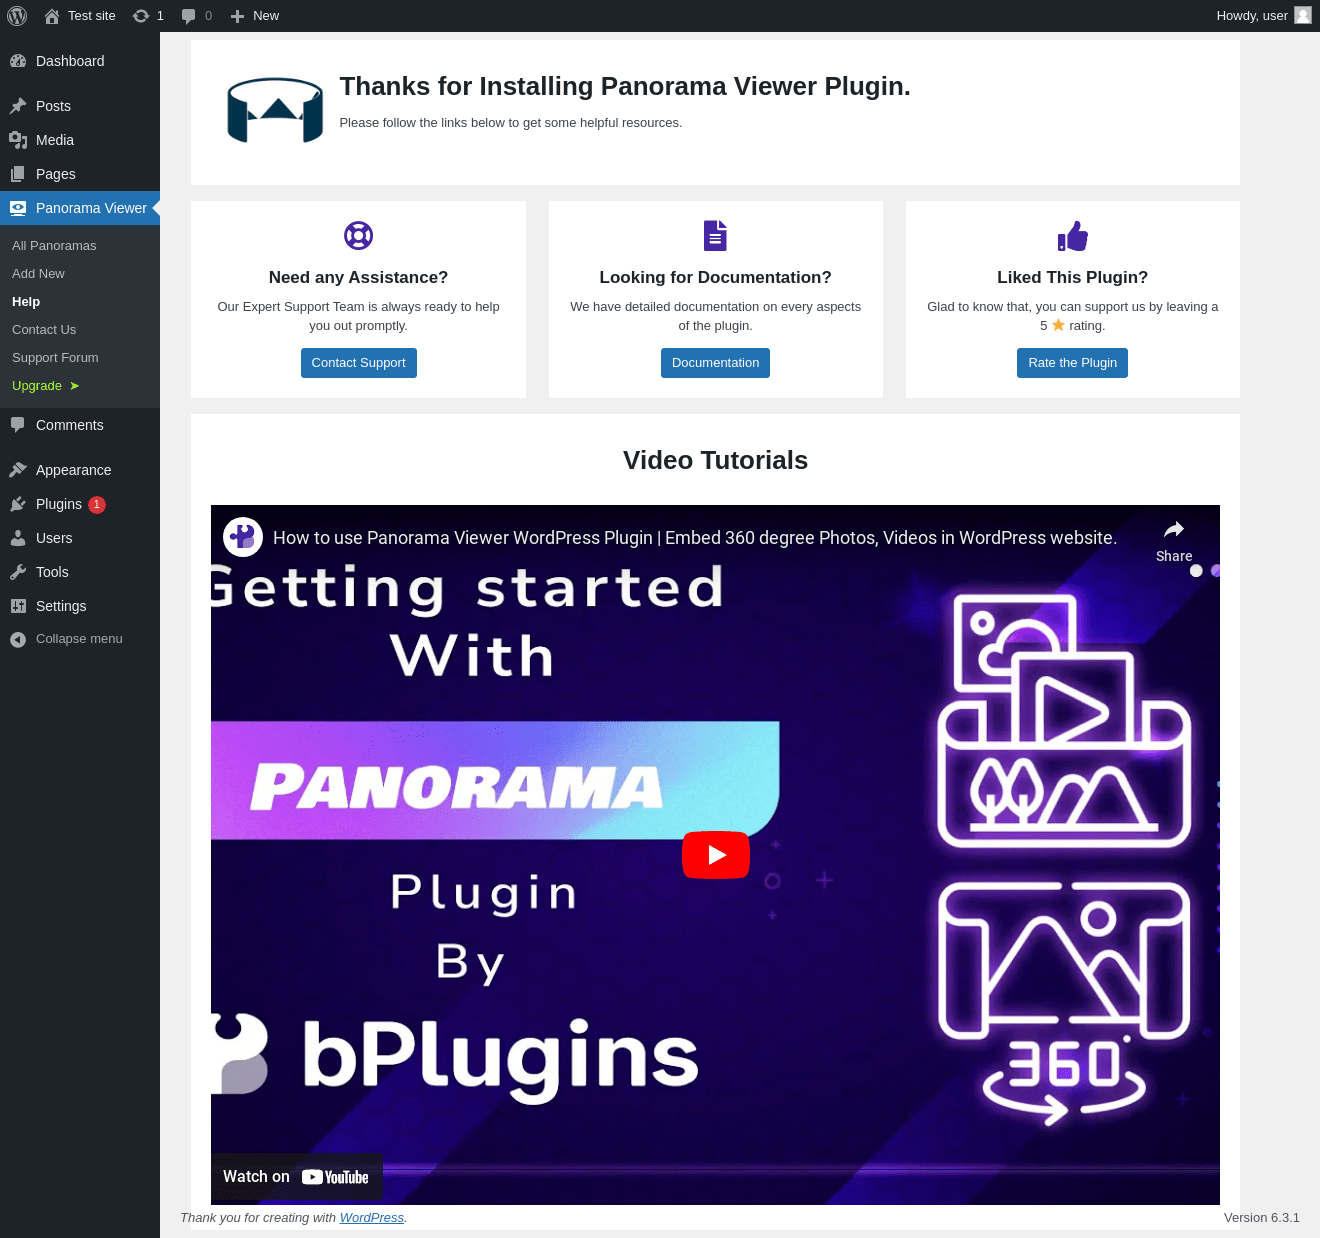This screenshot has width=1320, height=1238.
Task: Open the Comments sidebar menu
Action: tap(80, 425)
